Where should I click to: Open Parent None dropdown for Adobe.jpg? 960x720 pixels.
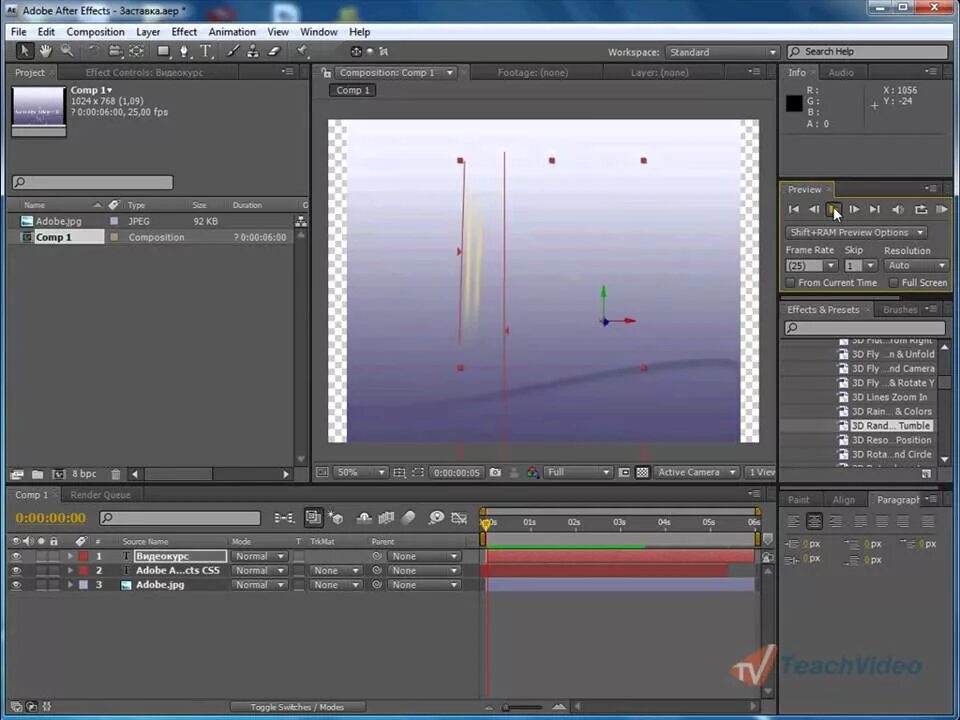pyautogui.click(x=424, y=585)
